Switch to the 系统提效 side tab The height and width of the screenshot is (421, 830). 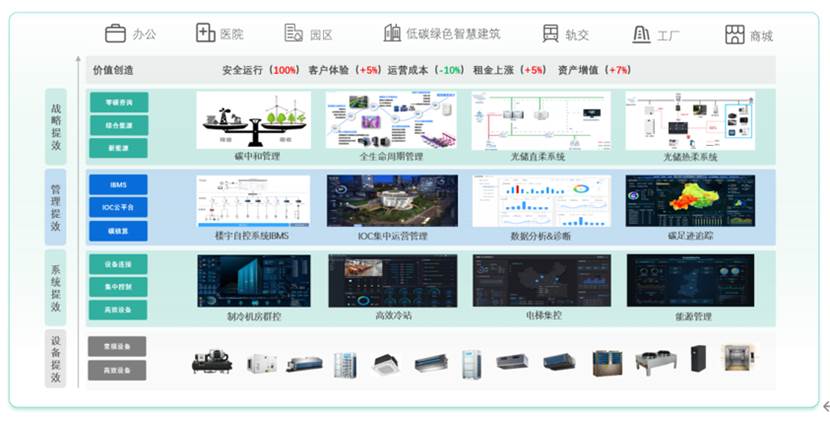tap(56, 288)
